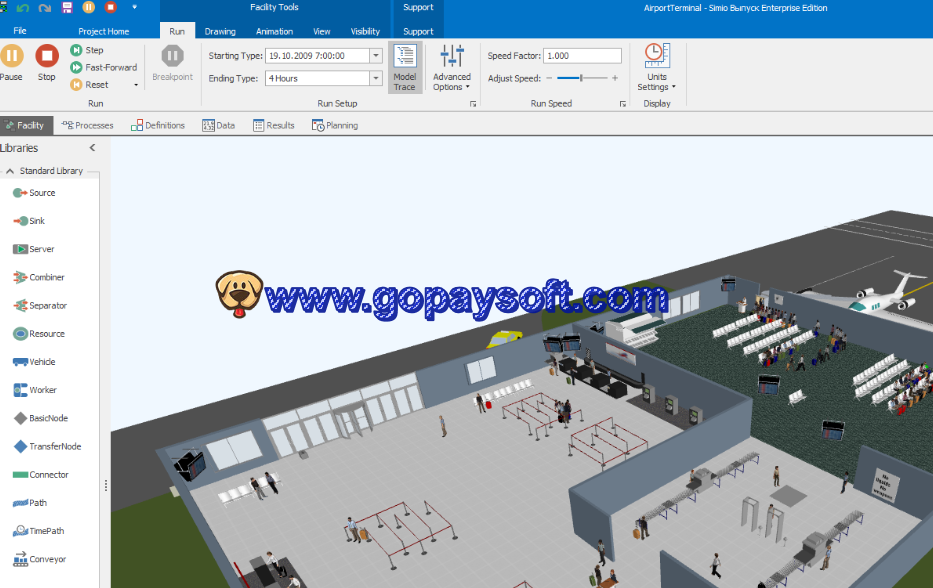The height and width of the screenshot is (588, 933).
Task: Click the Libraries panel splitter handle
Action: pos(106,485)
